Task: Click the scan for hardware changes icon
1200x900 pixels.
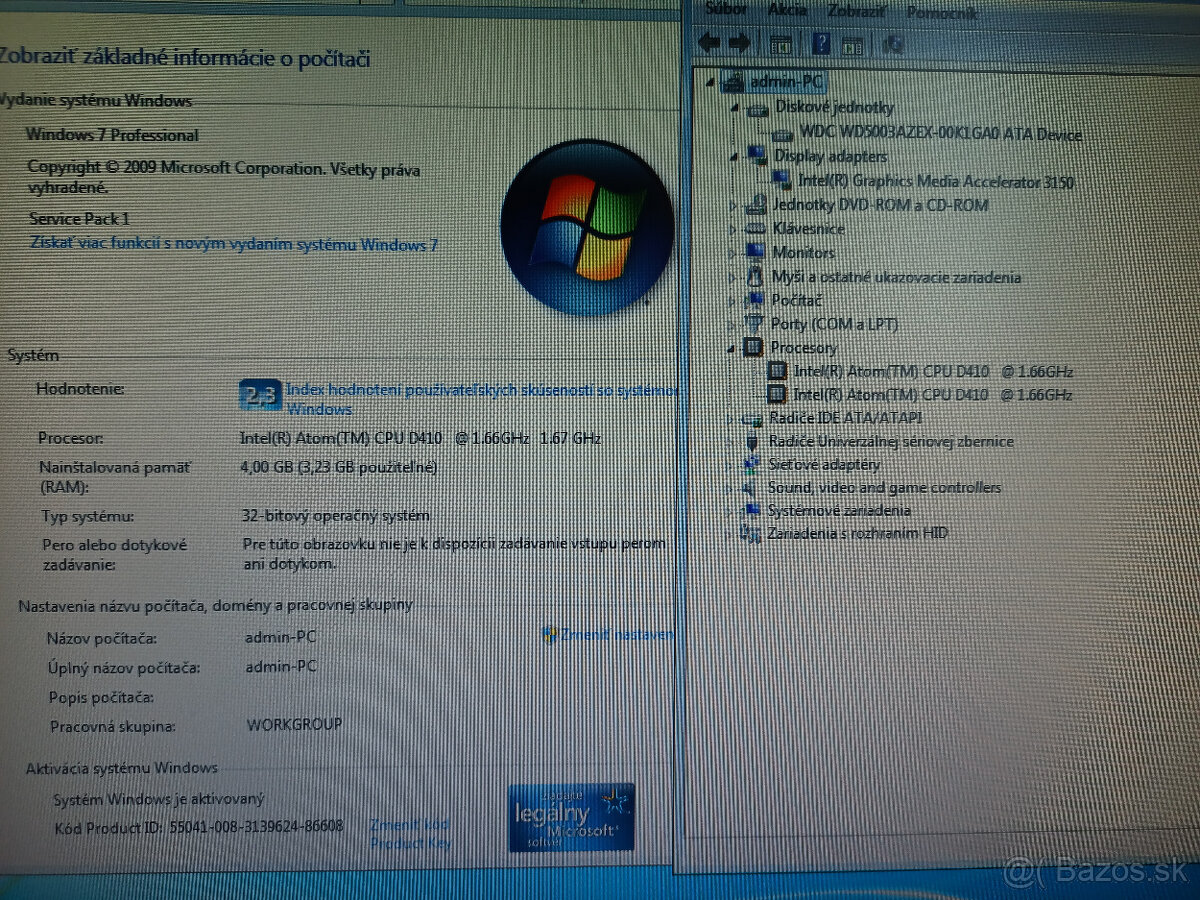Action: click(893, 44)
